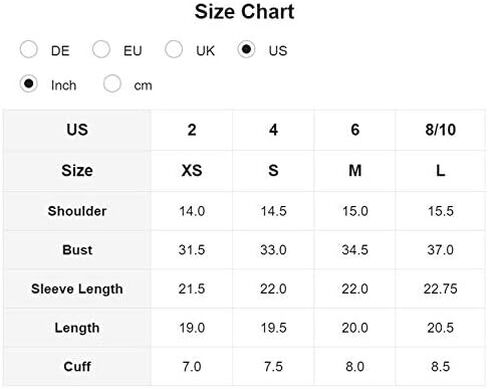Click the 7.0 cuff value
Image resolution: width=488 pixels, height=389 pixels.
click(x=192, y=367)
